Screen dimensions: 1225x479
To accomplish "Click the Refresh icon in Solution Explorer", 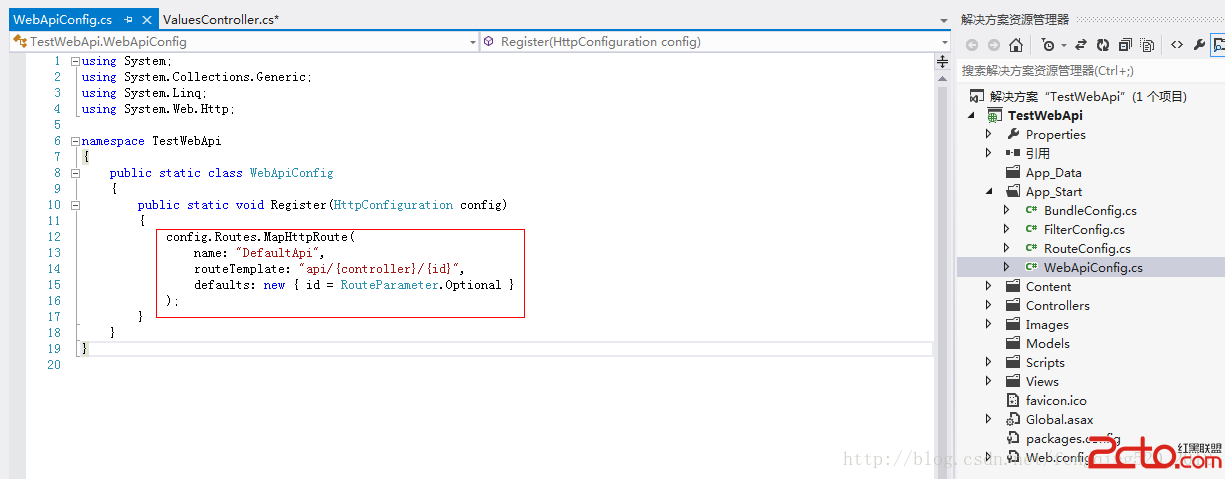I will 1103,45.
